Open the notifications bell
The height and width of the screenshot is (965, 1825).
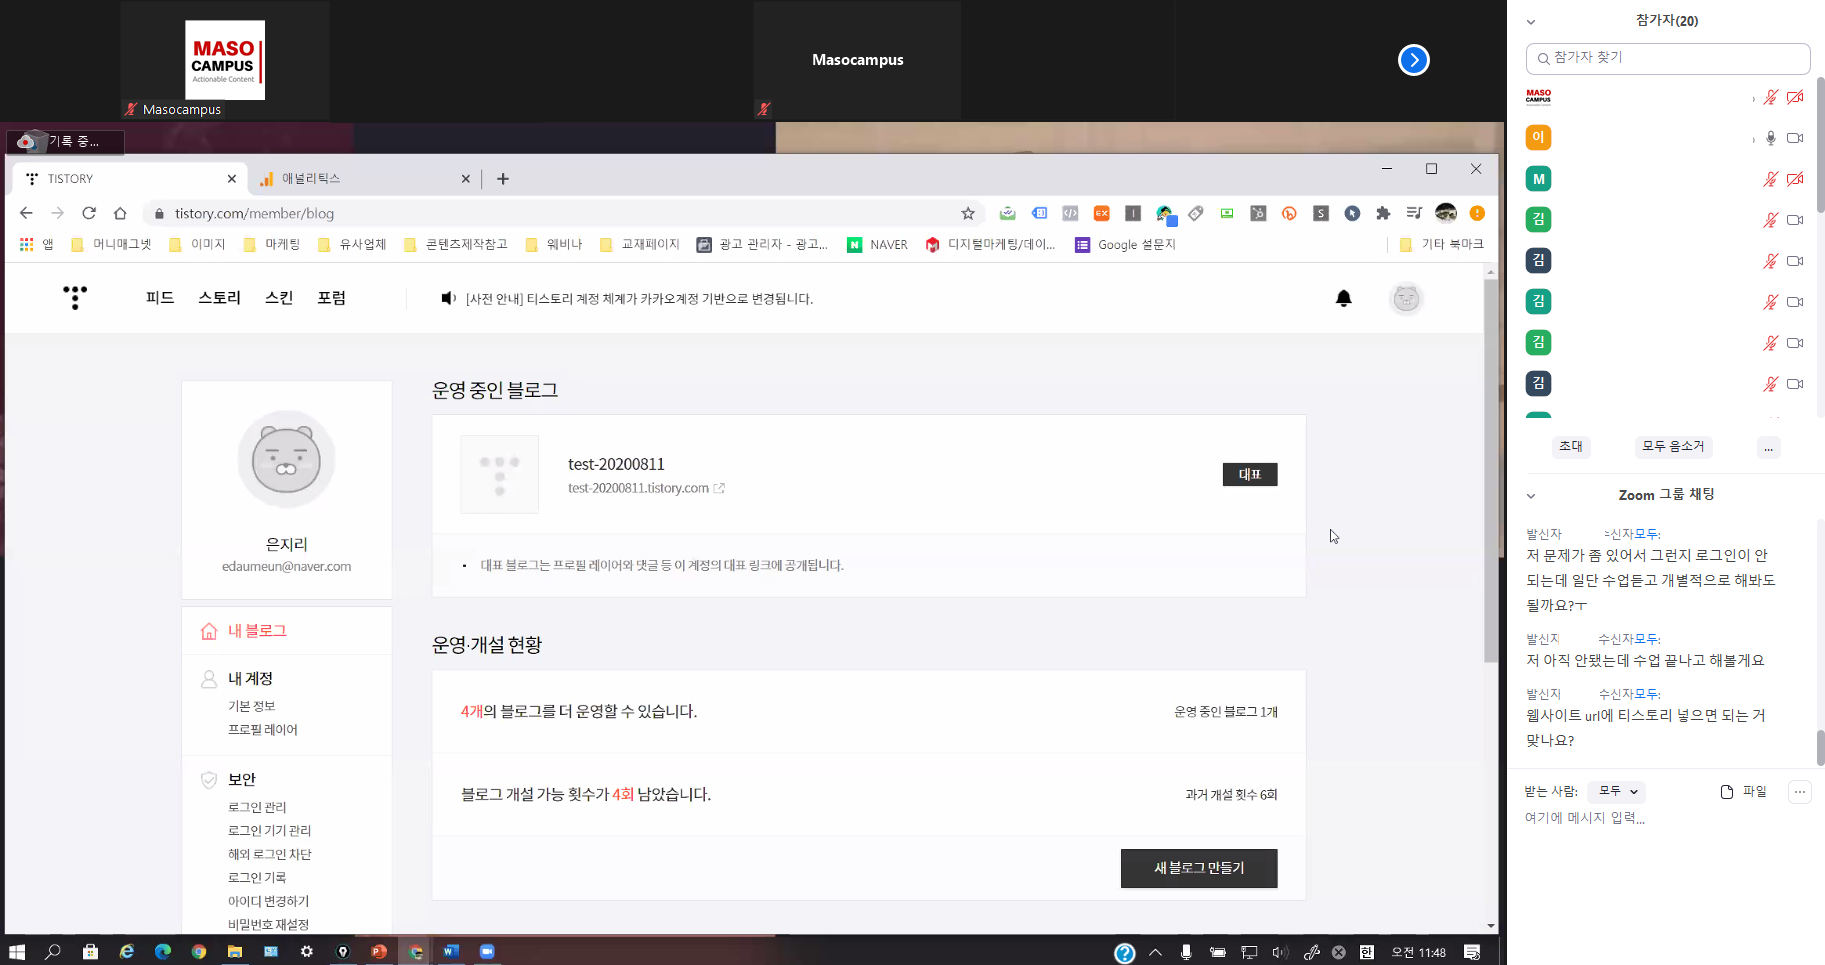[x=1343, y=298]
